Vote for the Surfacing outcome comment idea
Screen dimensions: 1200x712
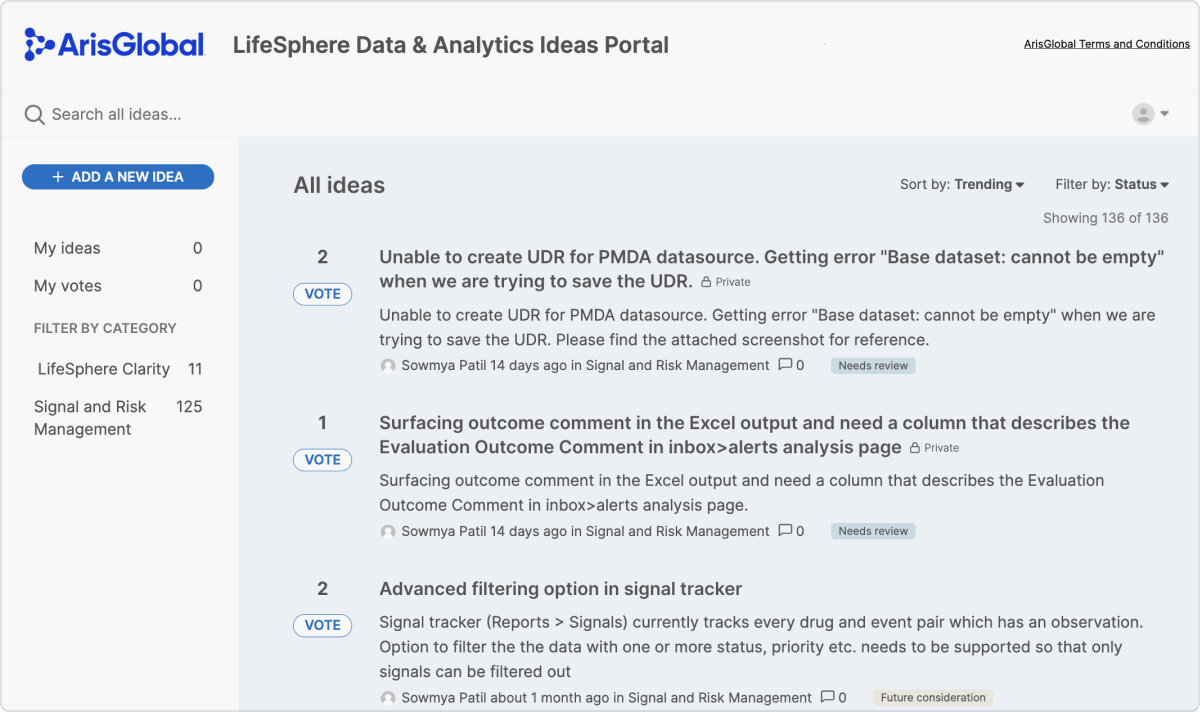pyautogui.click(x=322, y=460)
